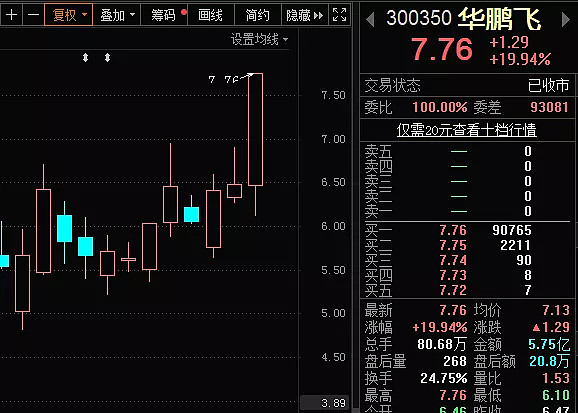Click 均价 value 7.13
The width and height of the screenshot is (578, 413).
(556, 310)
